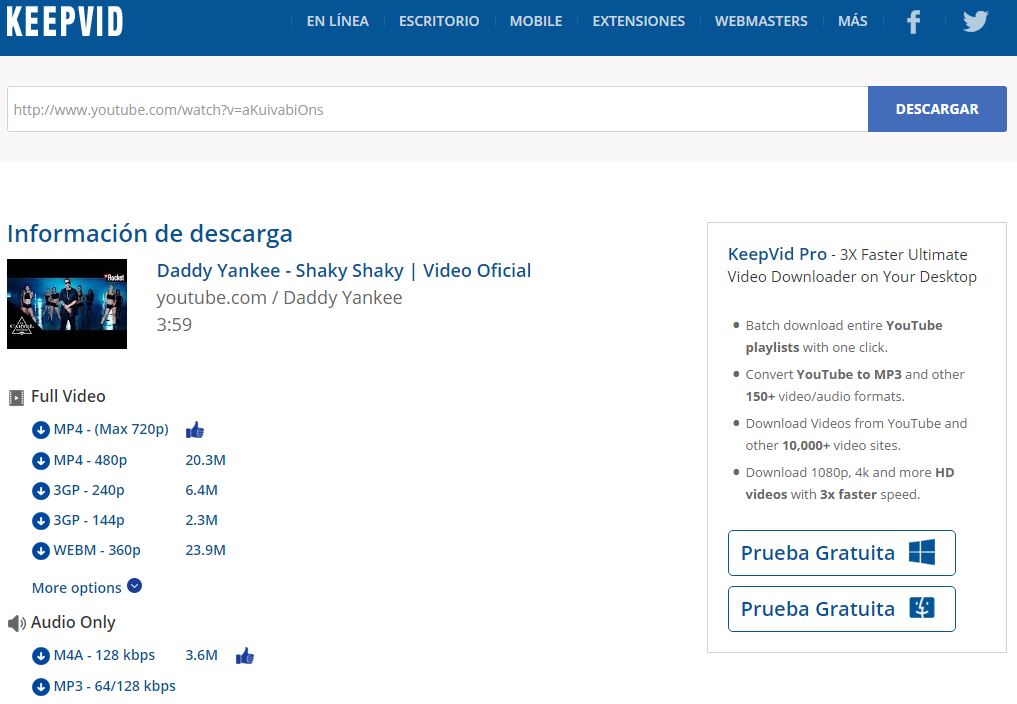1017x704 pixels.
Task: Open the Daddy Yankee - Shaky Shaky video title link
Action: [x=344, y=271]
